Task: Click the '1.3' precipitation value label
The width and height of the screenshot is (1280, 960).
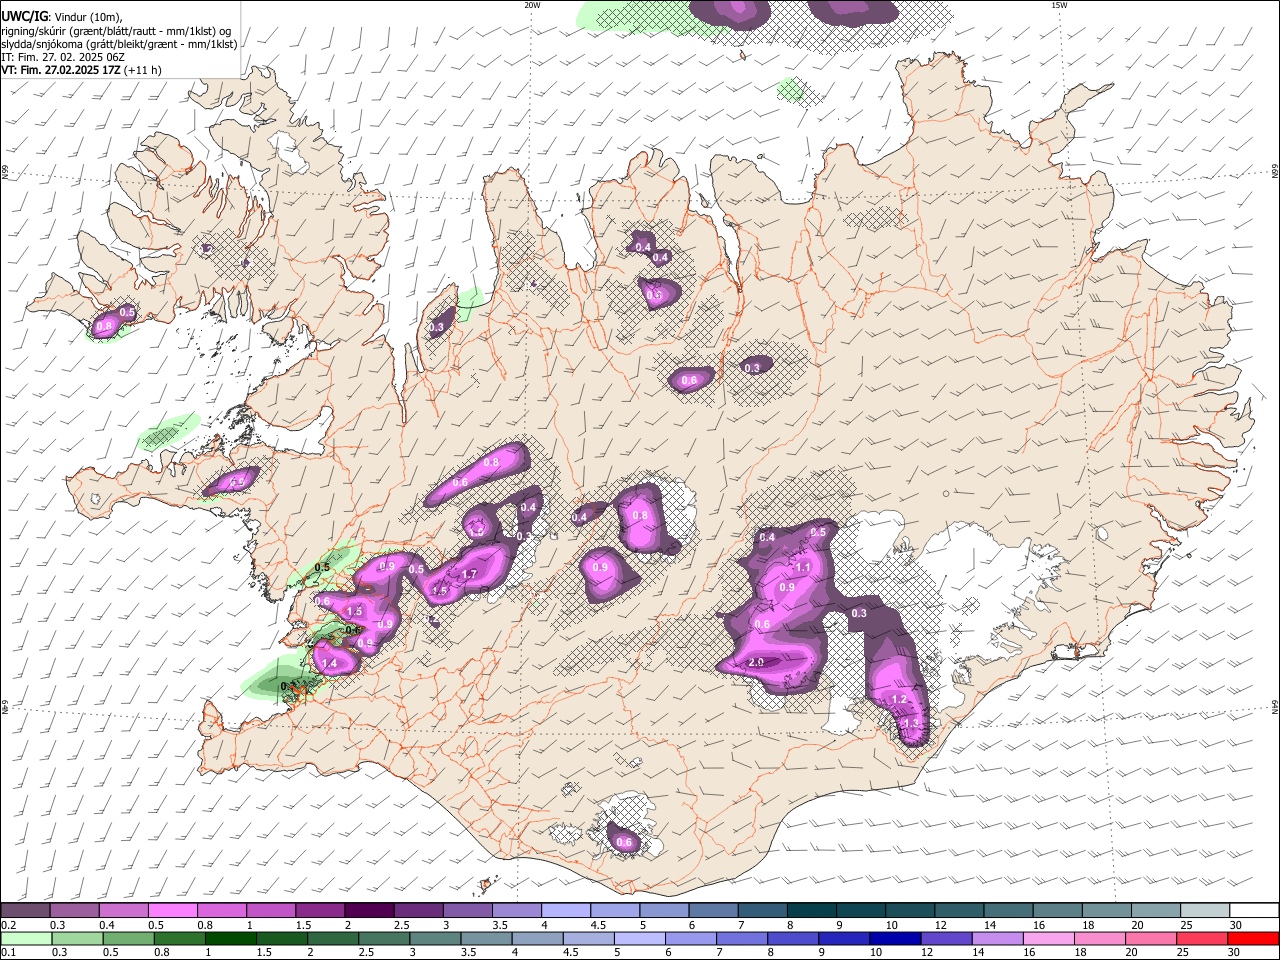Action: [910, 723]
